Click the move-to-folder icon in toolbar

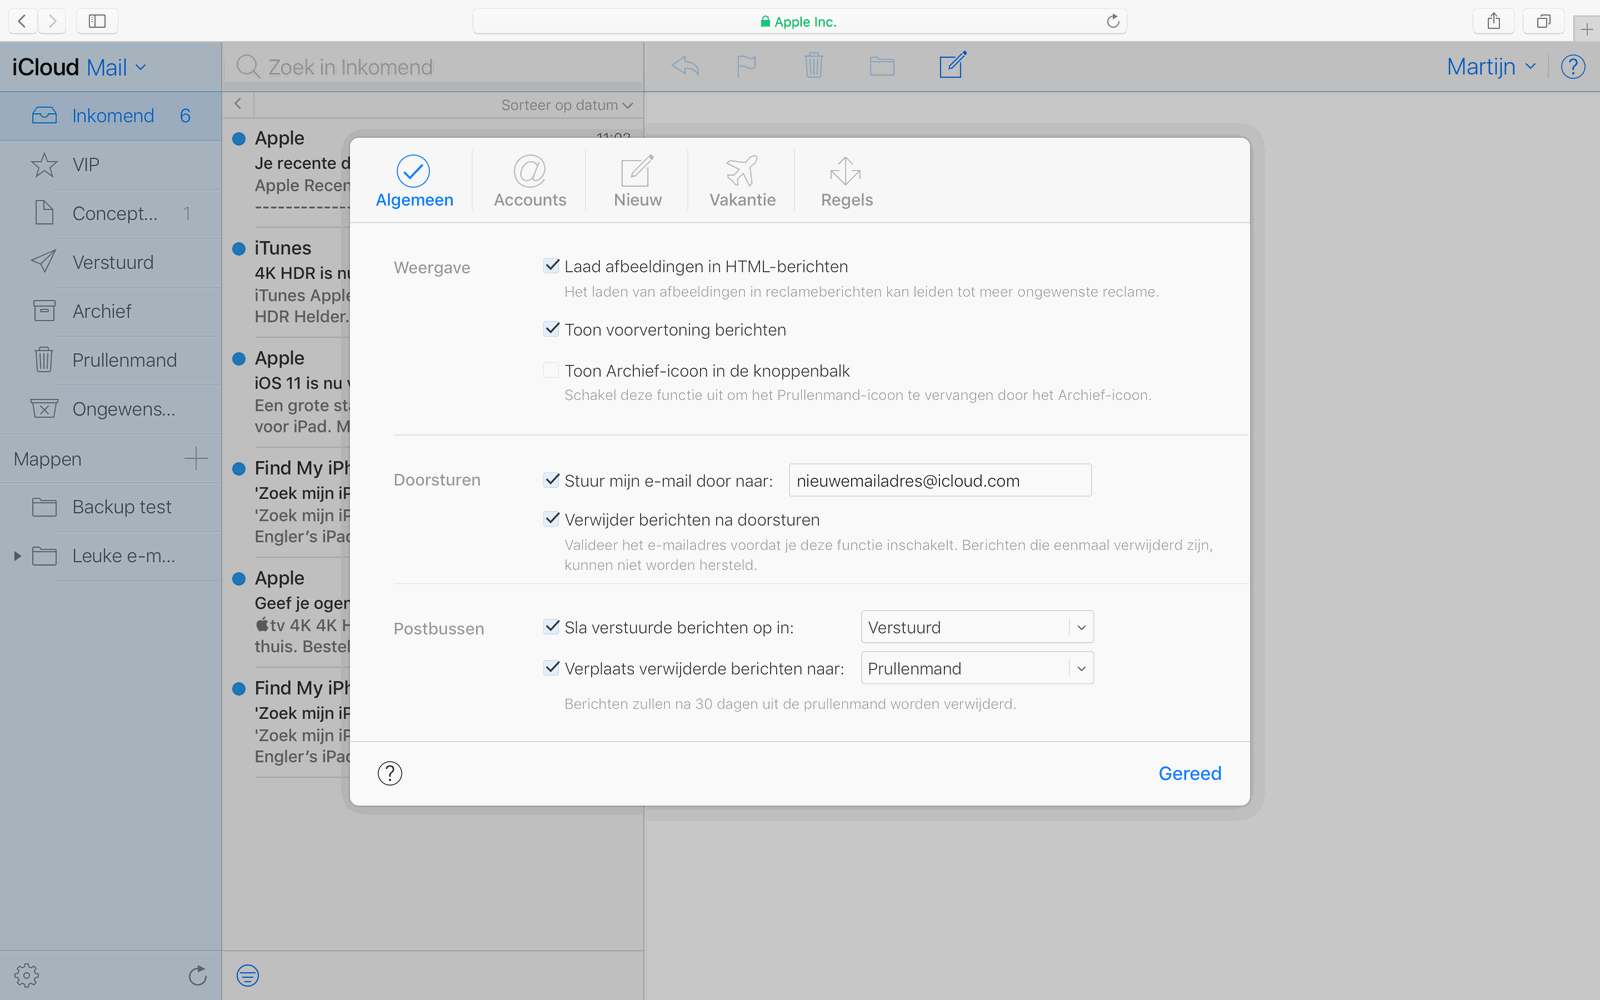pyautogui.click(x=882, y=66)
